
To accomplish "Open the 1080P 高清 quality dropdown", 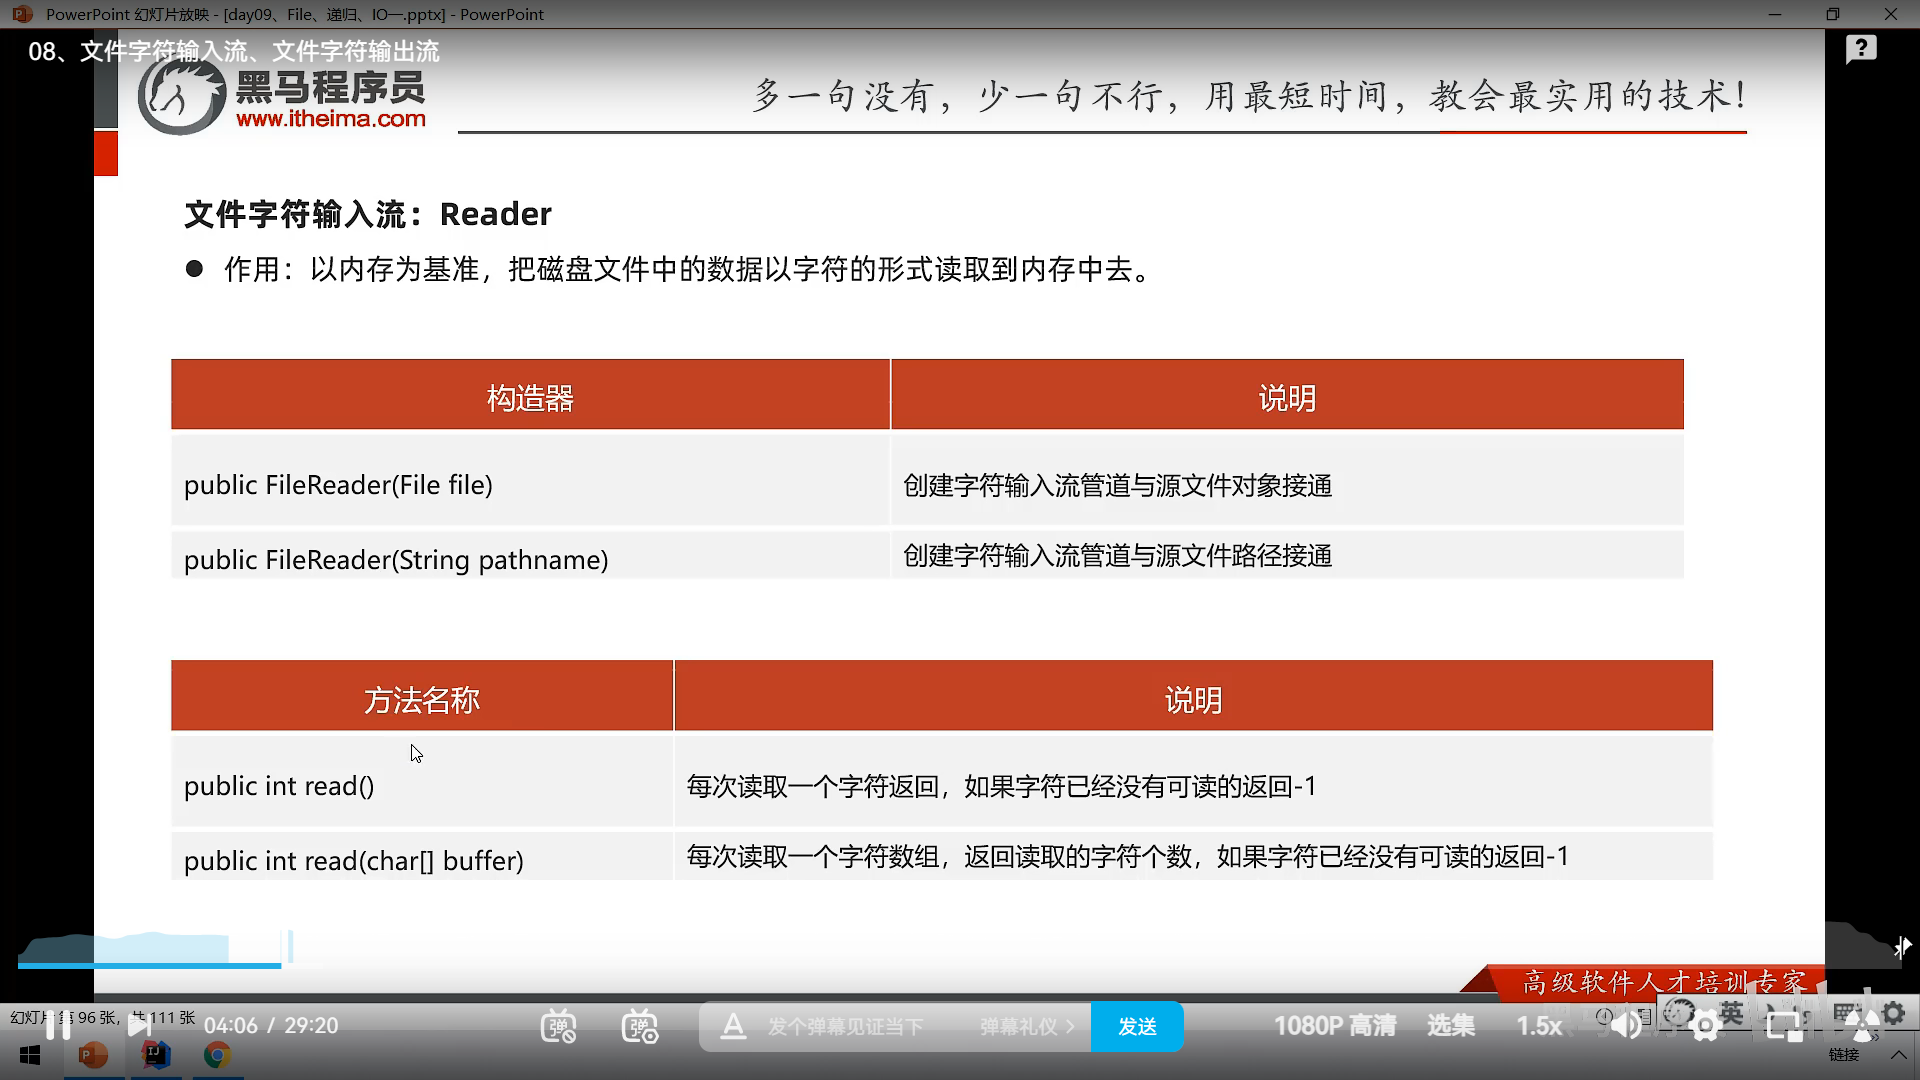I will 1334,1026.
